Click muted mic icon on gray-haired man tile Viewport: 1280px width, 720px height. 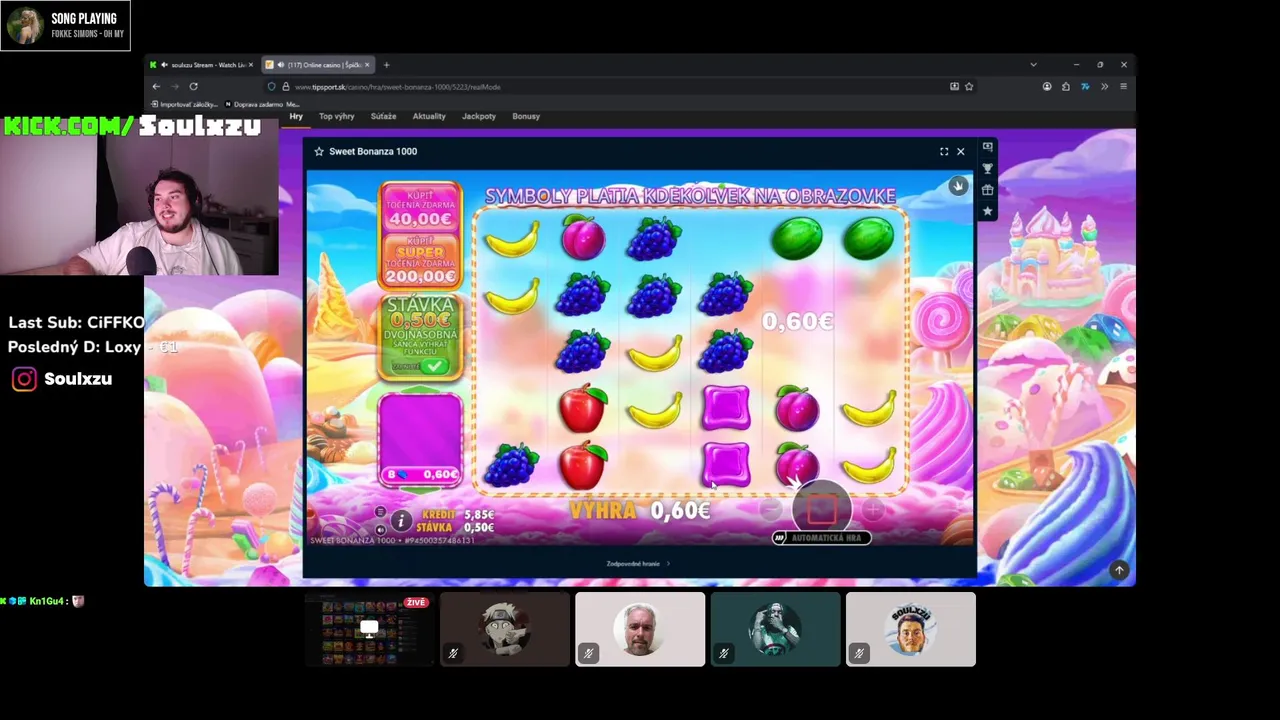[588, 653]
